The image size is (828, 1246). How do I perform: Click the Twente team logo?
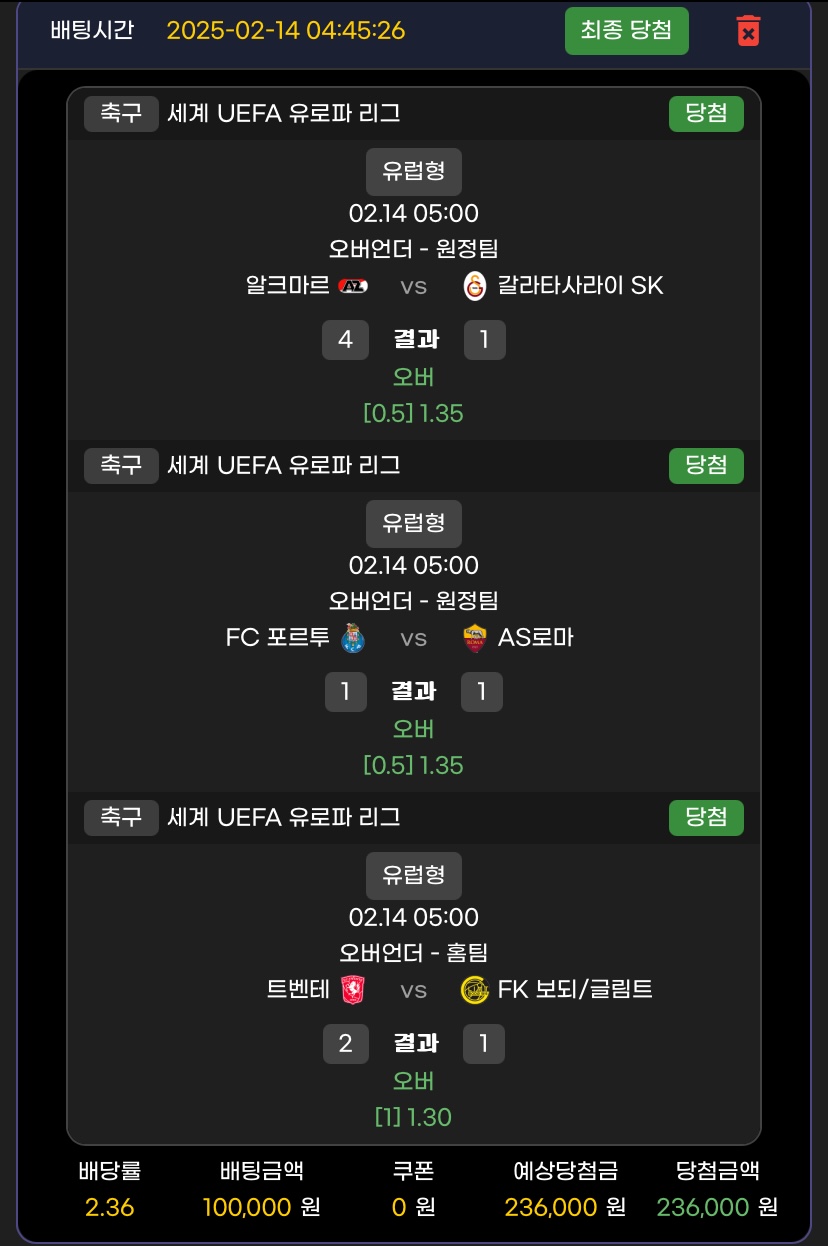click(x=353, y=990)
